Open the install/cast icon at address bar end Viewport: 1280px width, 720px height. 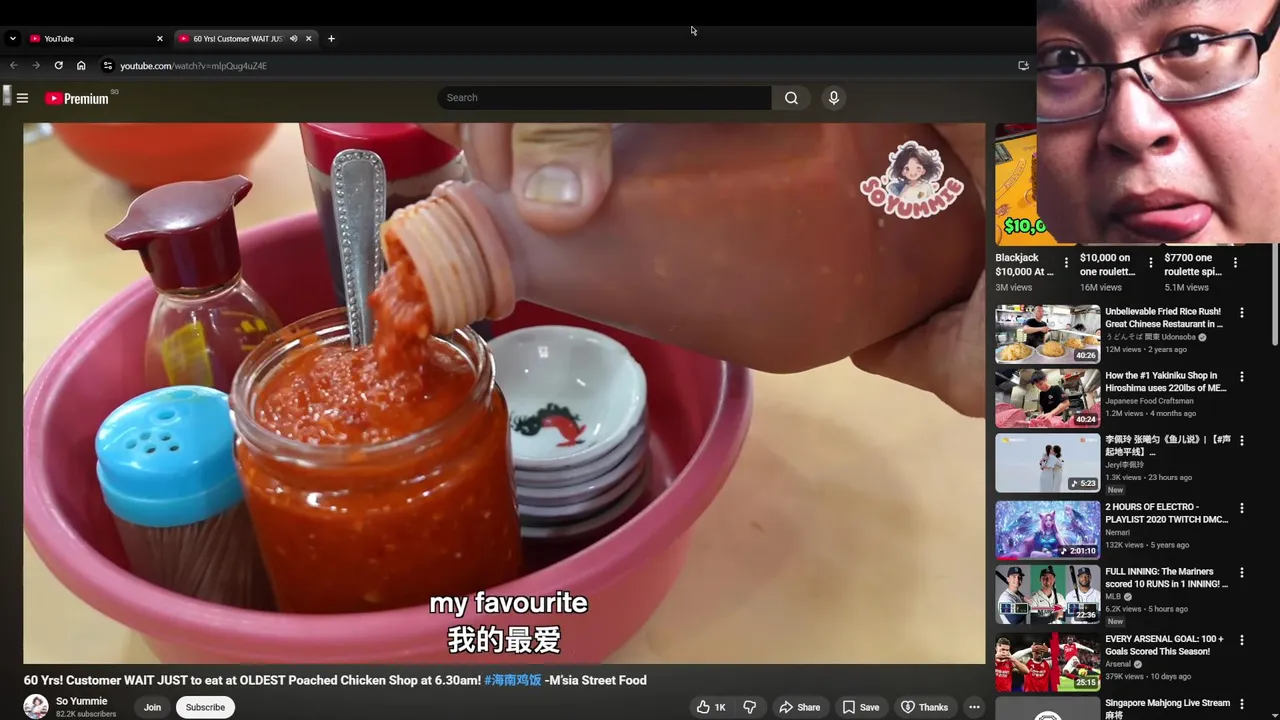pos(1023,65)
